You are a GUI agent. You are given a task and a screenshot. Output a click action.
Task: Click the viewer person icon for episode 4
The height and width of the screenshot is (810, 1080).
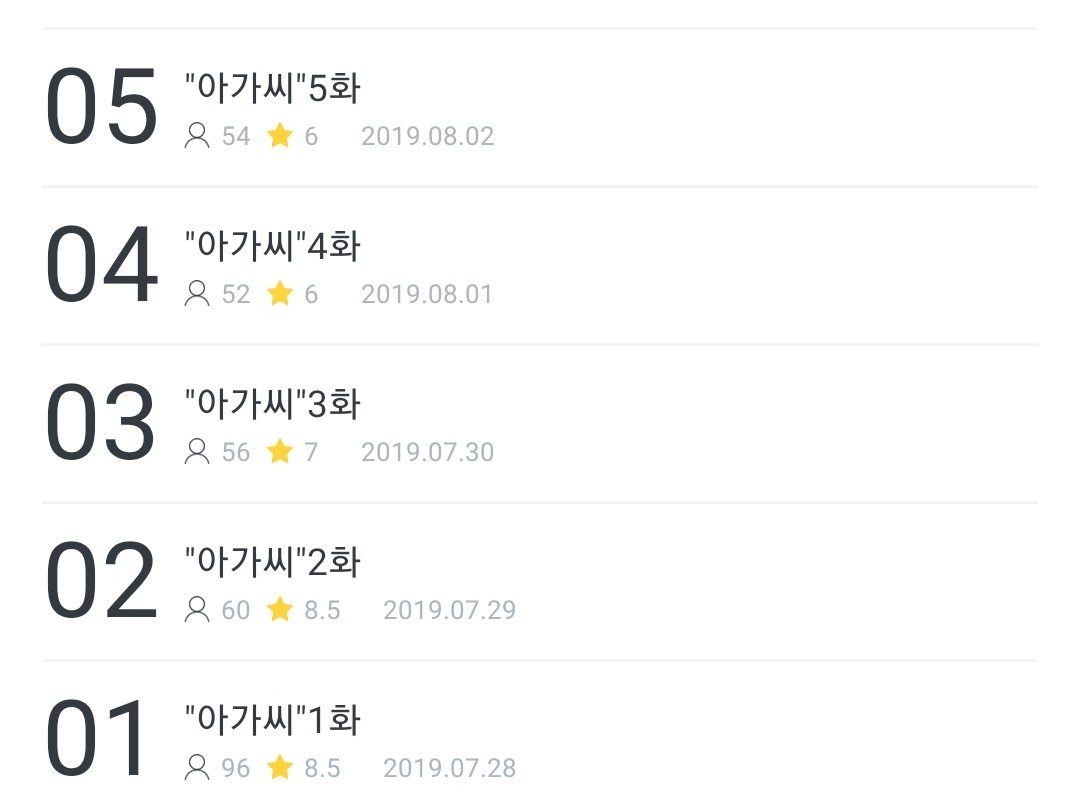pos(197,294)
